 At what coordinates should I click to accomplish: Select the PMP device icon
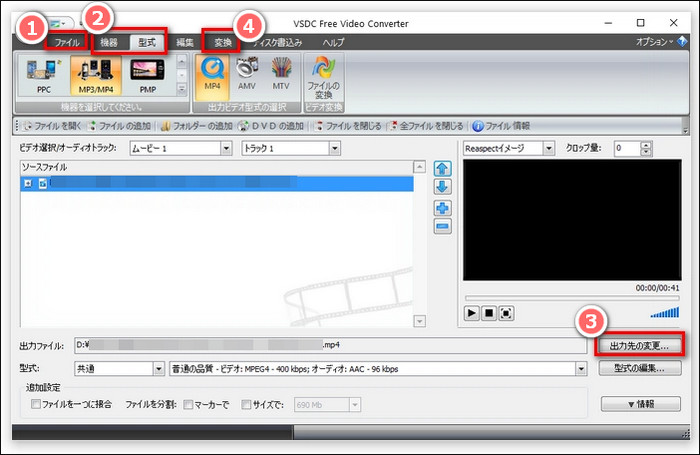point(147,76)
